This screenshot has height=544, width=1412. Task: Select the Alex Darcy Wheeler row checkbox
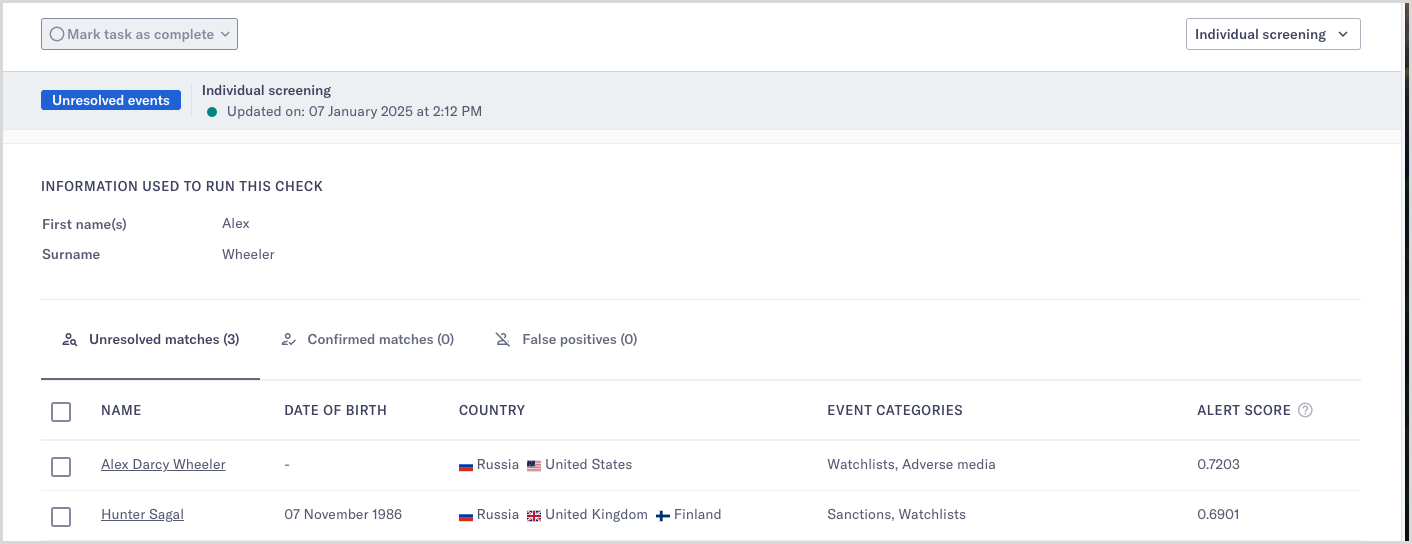pos(61,466)
